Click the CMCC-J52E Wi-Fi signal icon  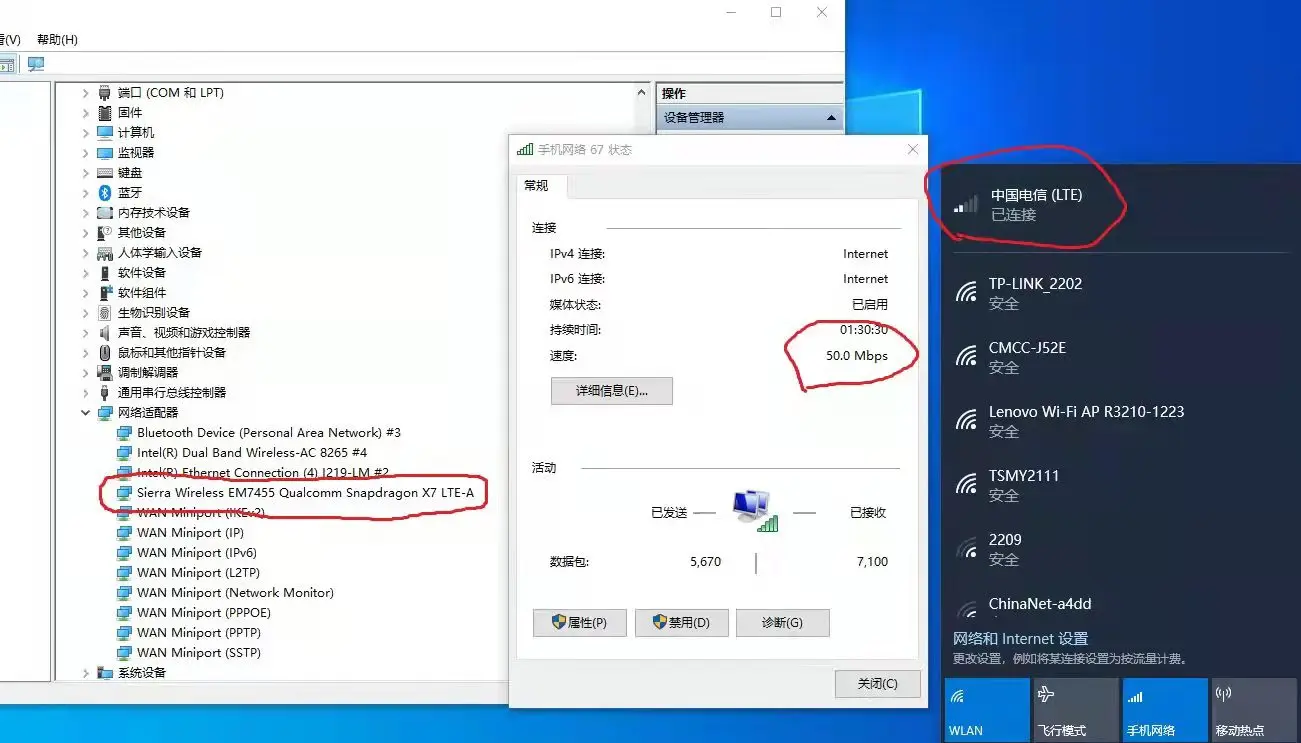tap(966, 356)
